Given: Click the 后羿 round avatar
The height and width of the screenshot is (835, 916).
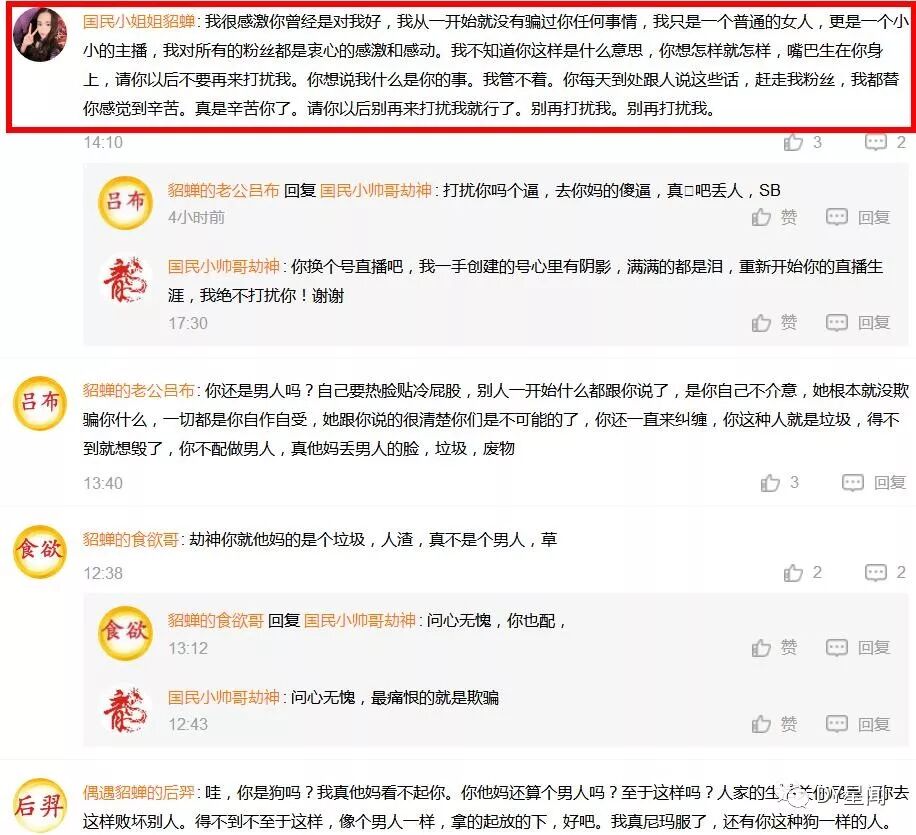Looking at the screenshot, I should [40, 806].
